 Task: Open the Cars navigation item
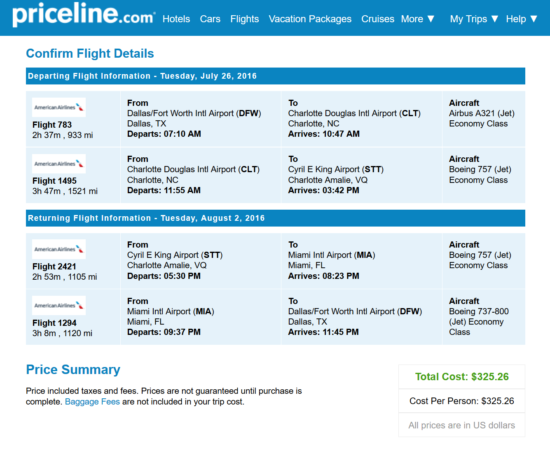pos(210,19)
